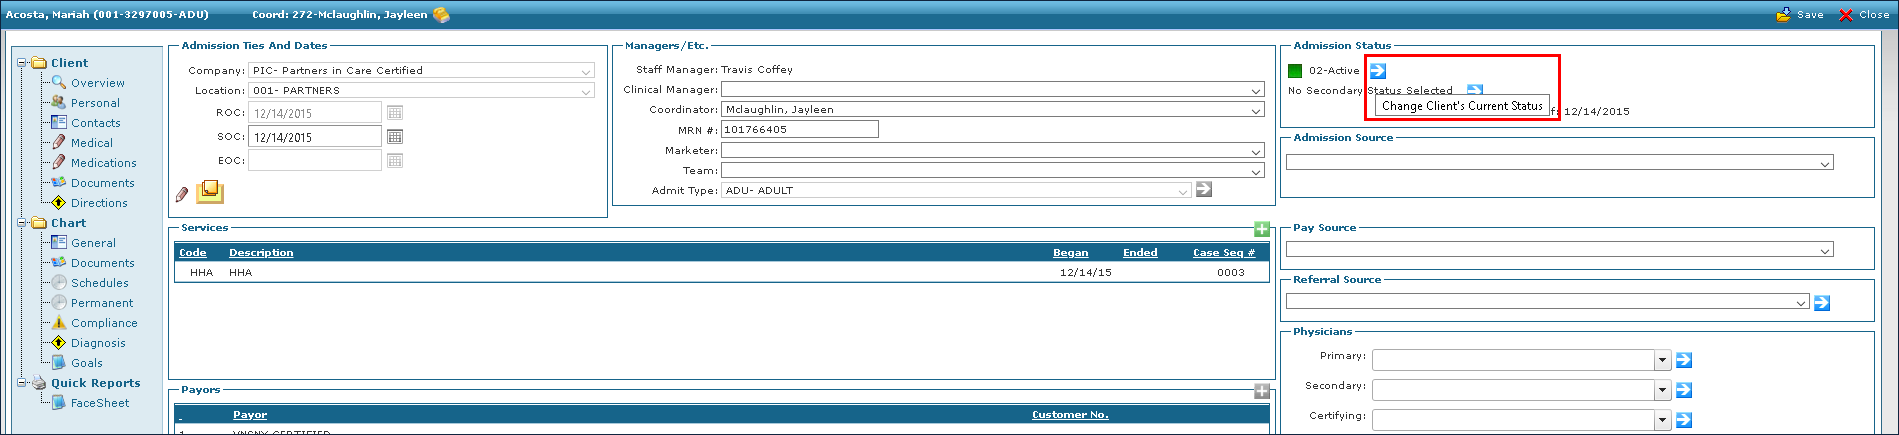Click arrow icon next to Admit Type
The height and width of the screenshot is (435, 1899).
pos(1204,189)
